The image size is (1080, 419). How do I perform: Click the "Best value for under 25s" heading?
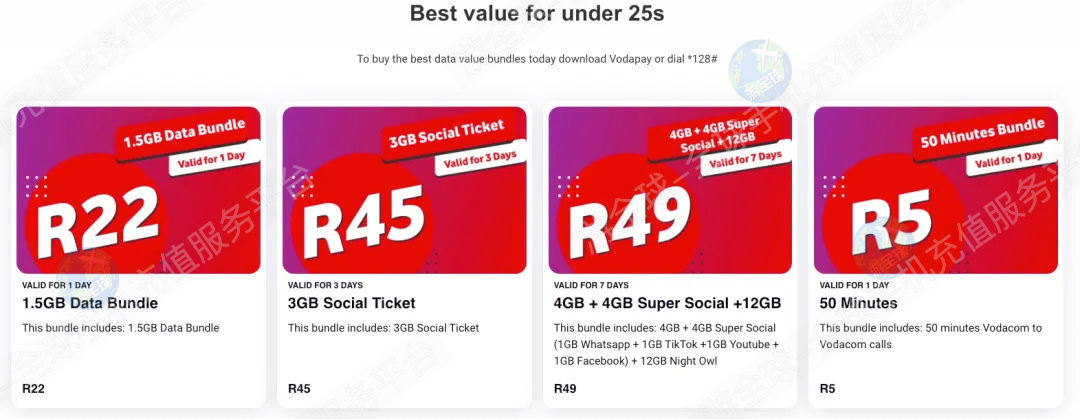tap(537, 15)
